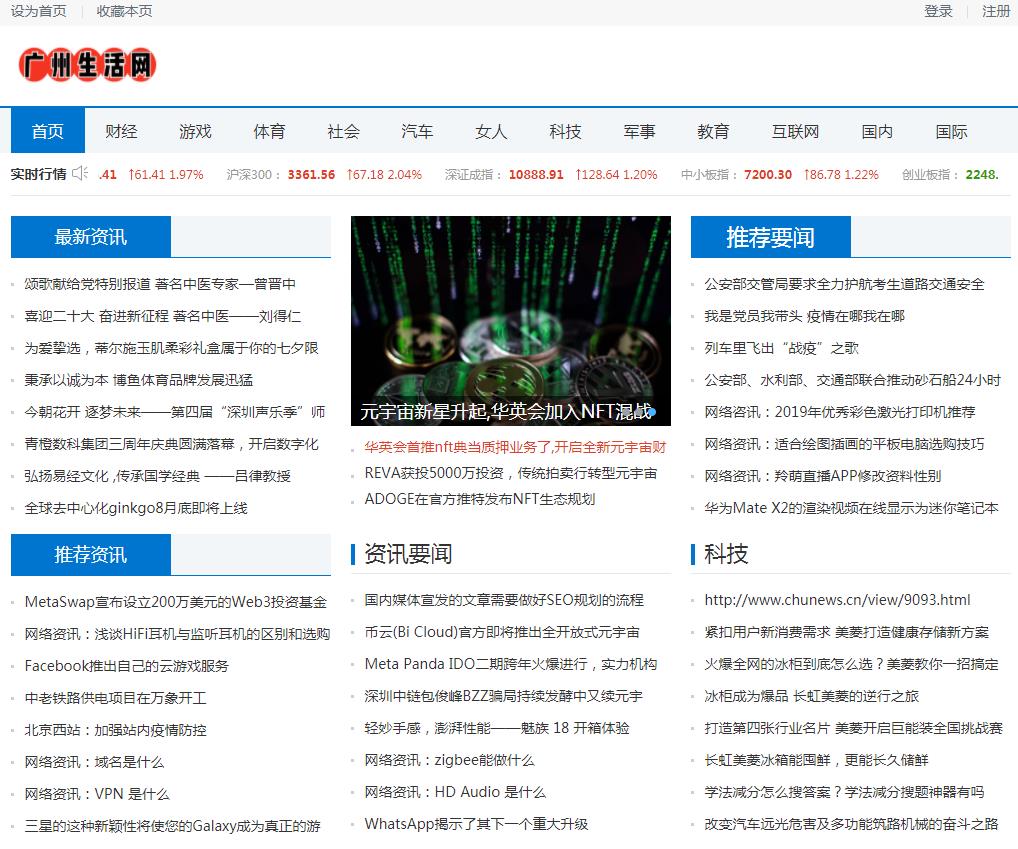Open article 公安部交管局要求全力护航考生
The width and height of the screenshot is (1018, 849).
pos(845,284)
